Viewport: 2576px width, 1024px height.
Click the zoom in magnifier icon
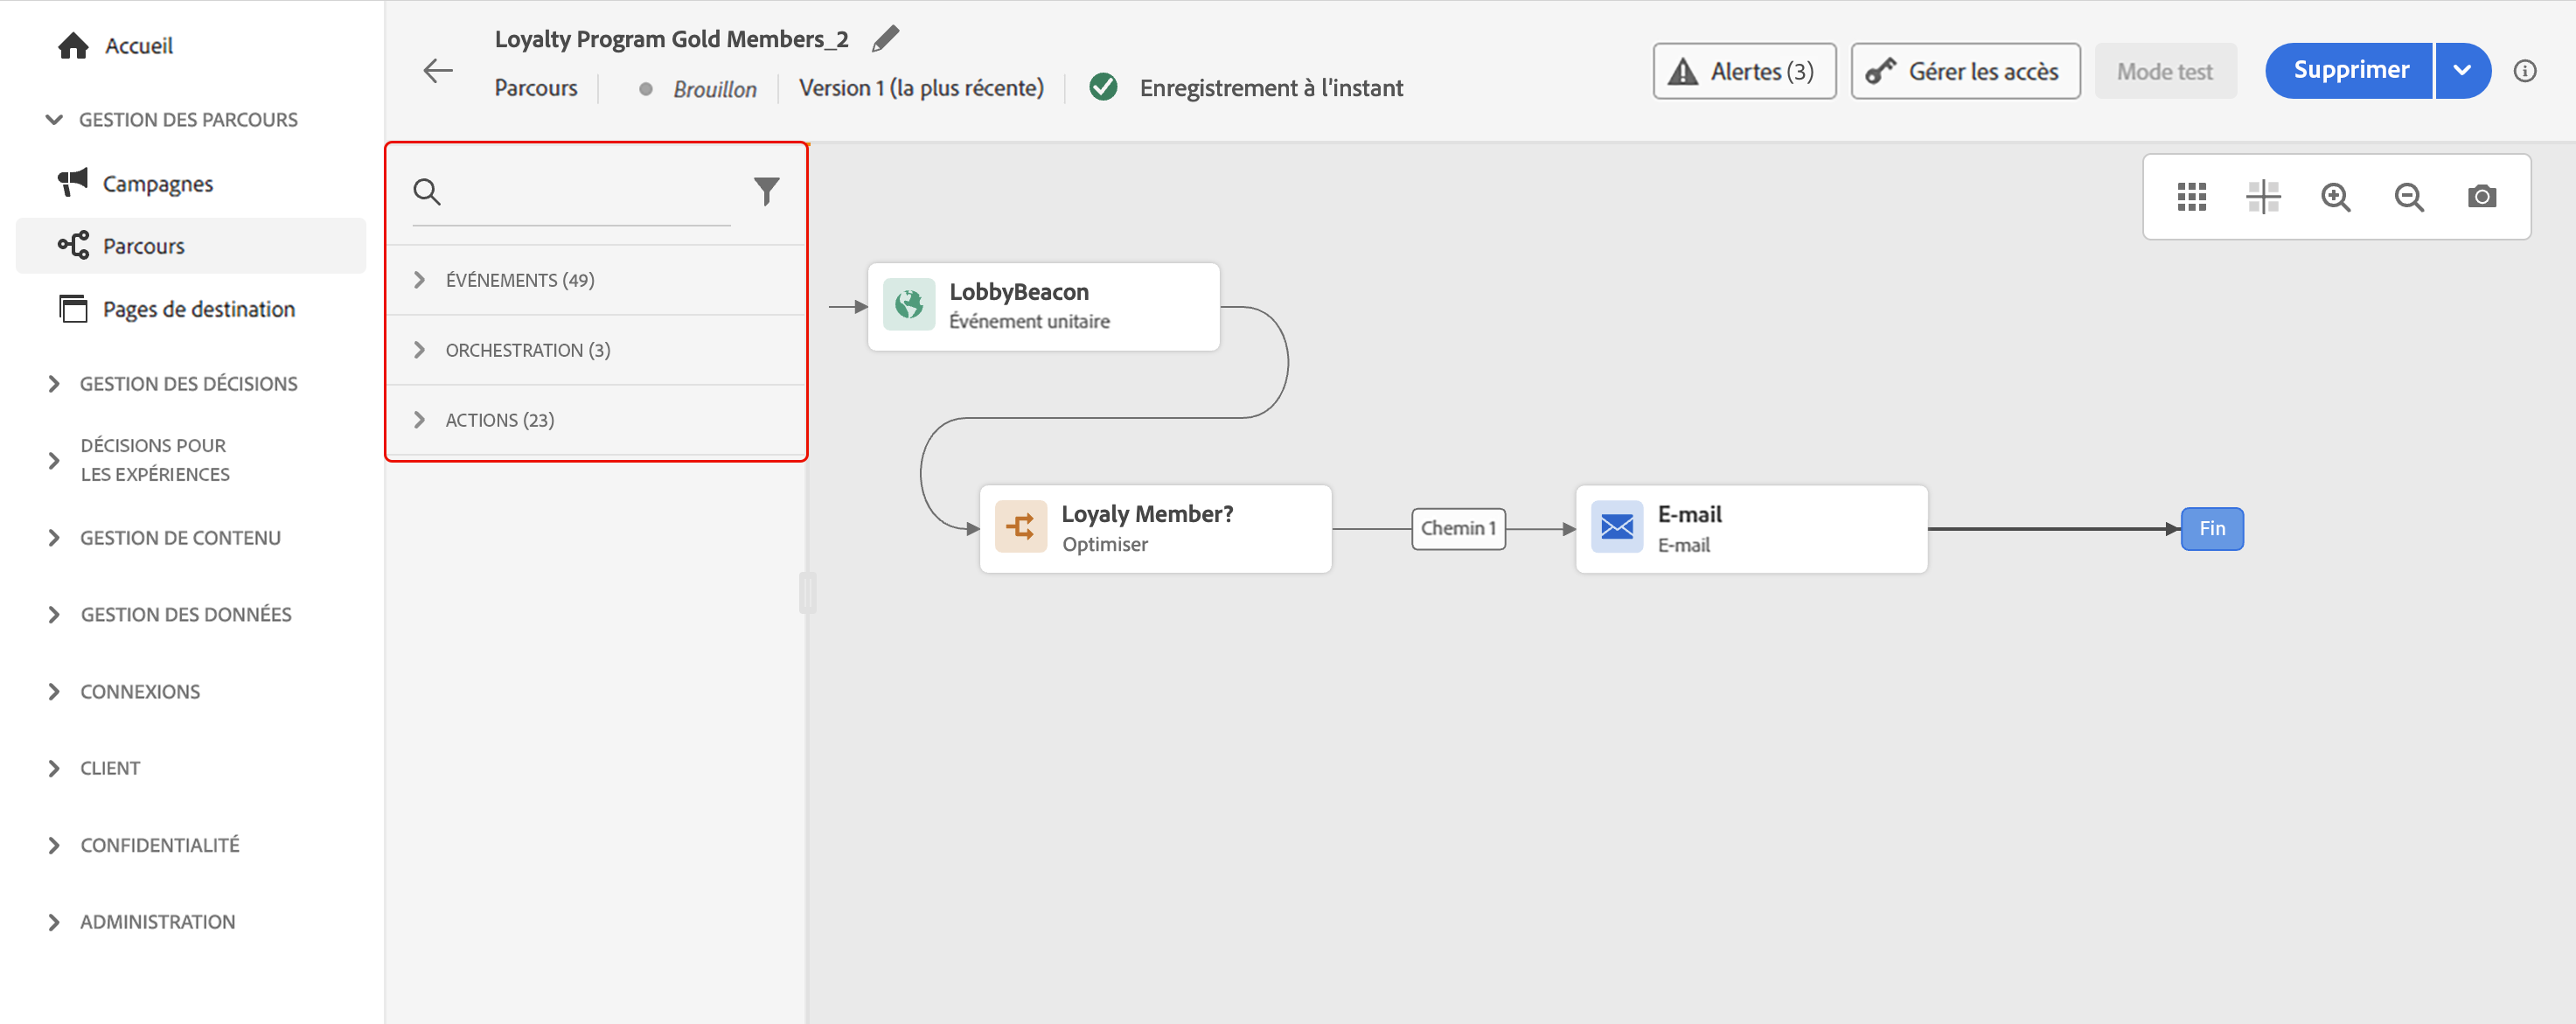[2335, 197]
